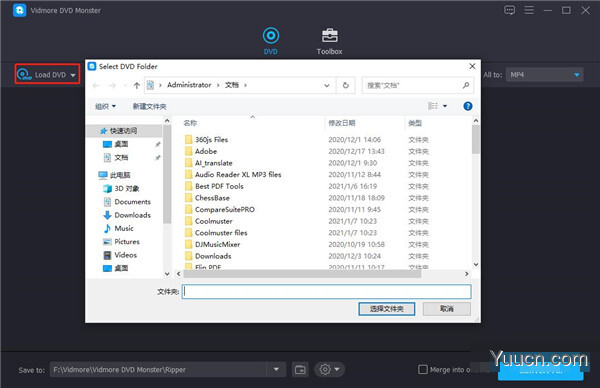Click Administrator in the address path
This screenshot has width=600, height=388.
(189, 85)
